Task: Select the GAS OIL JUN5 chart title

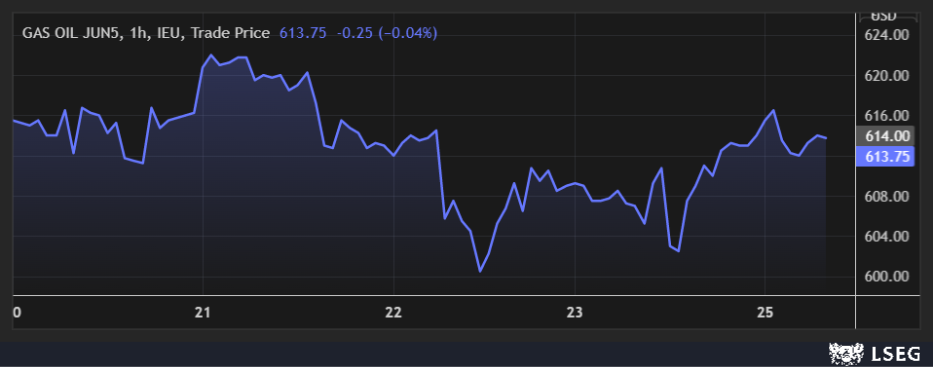Action: click(146, 33)
